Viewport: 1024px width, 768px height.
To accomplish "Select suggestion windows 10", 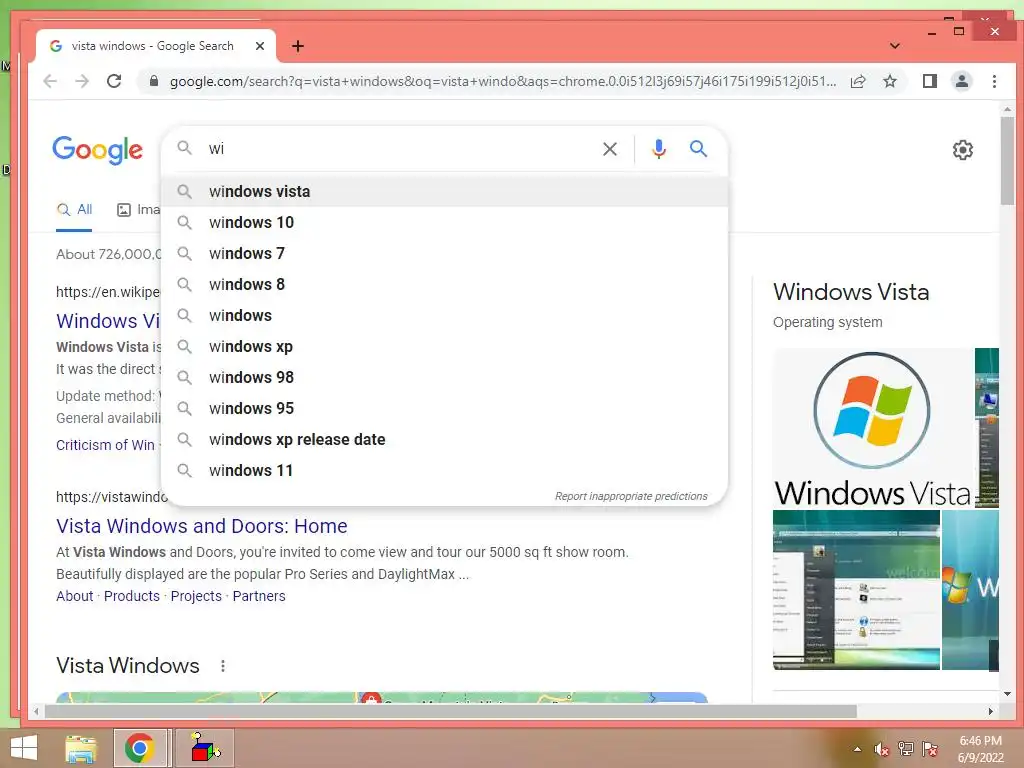I will point(444,223).
